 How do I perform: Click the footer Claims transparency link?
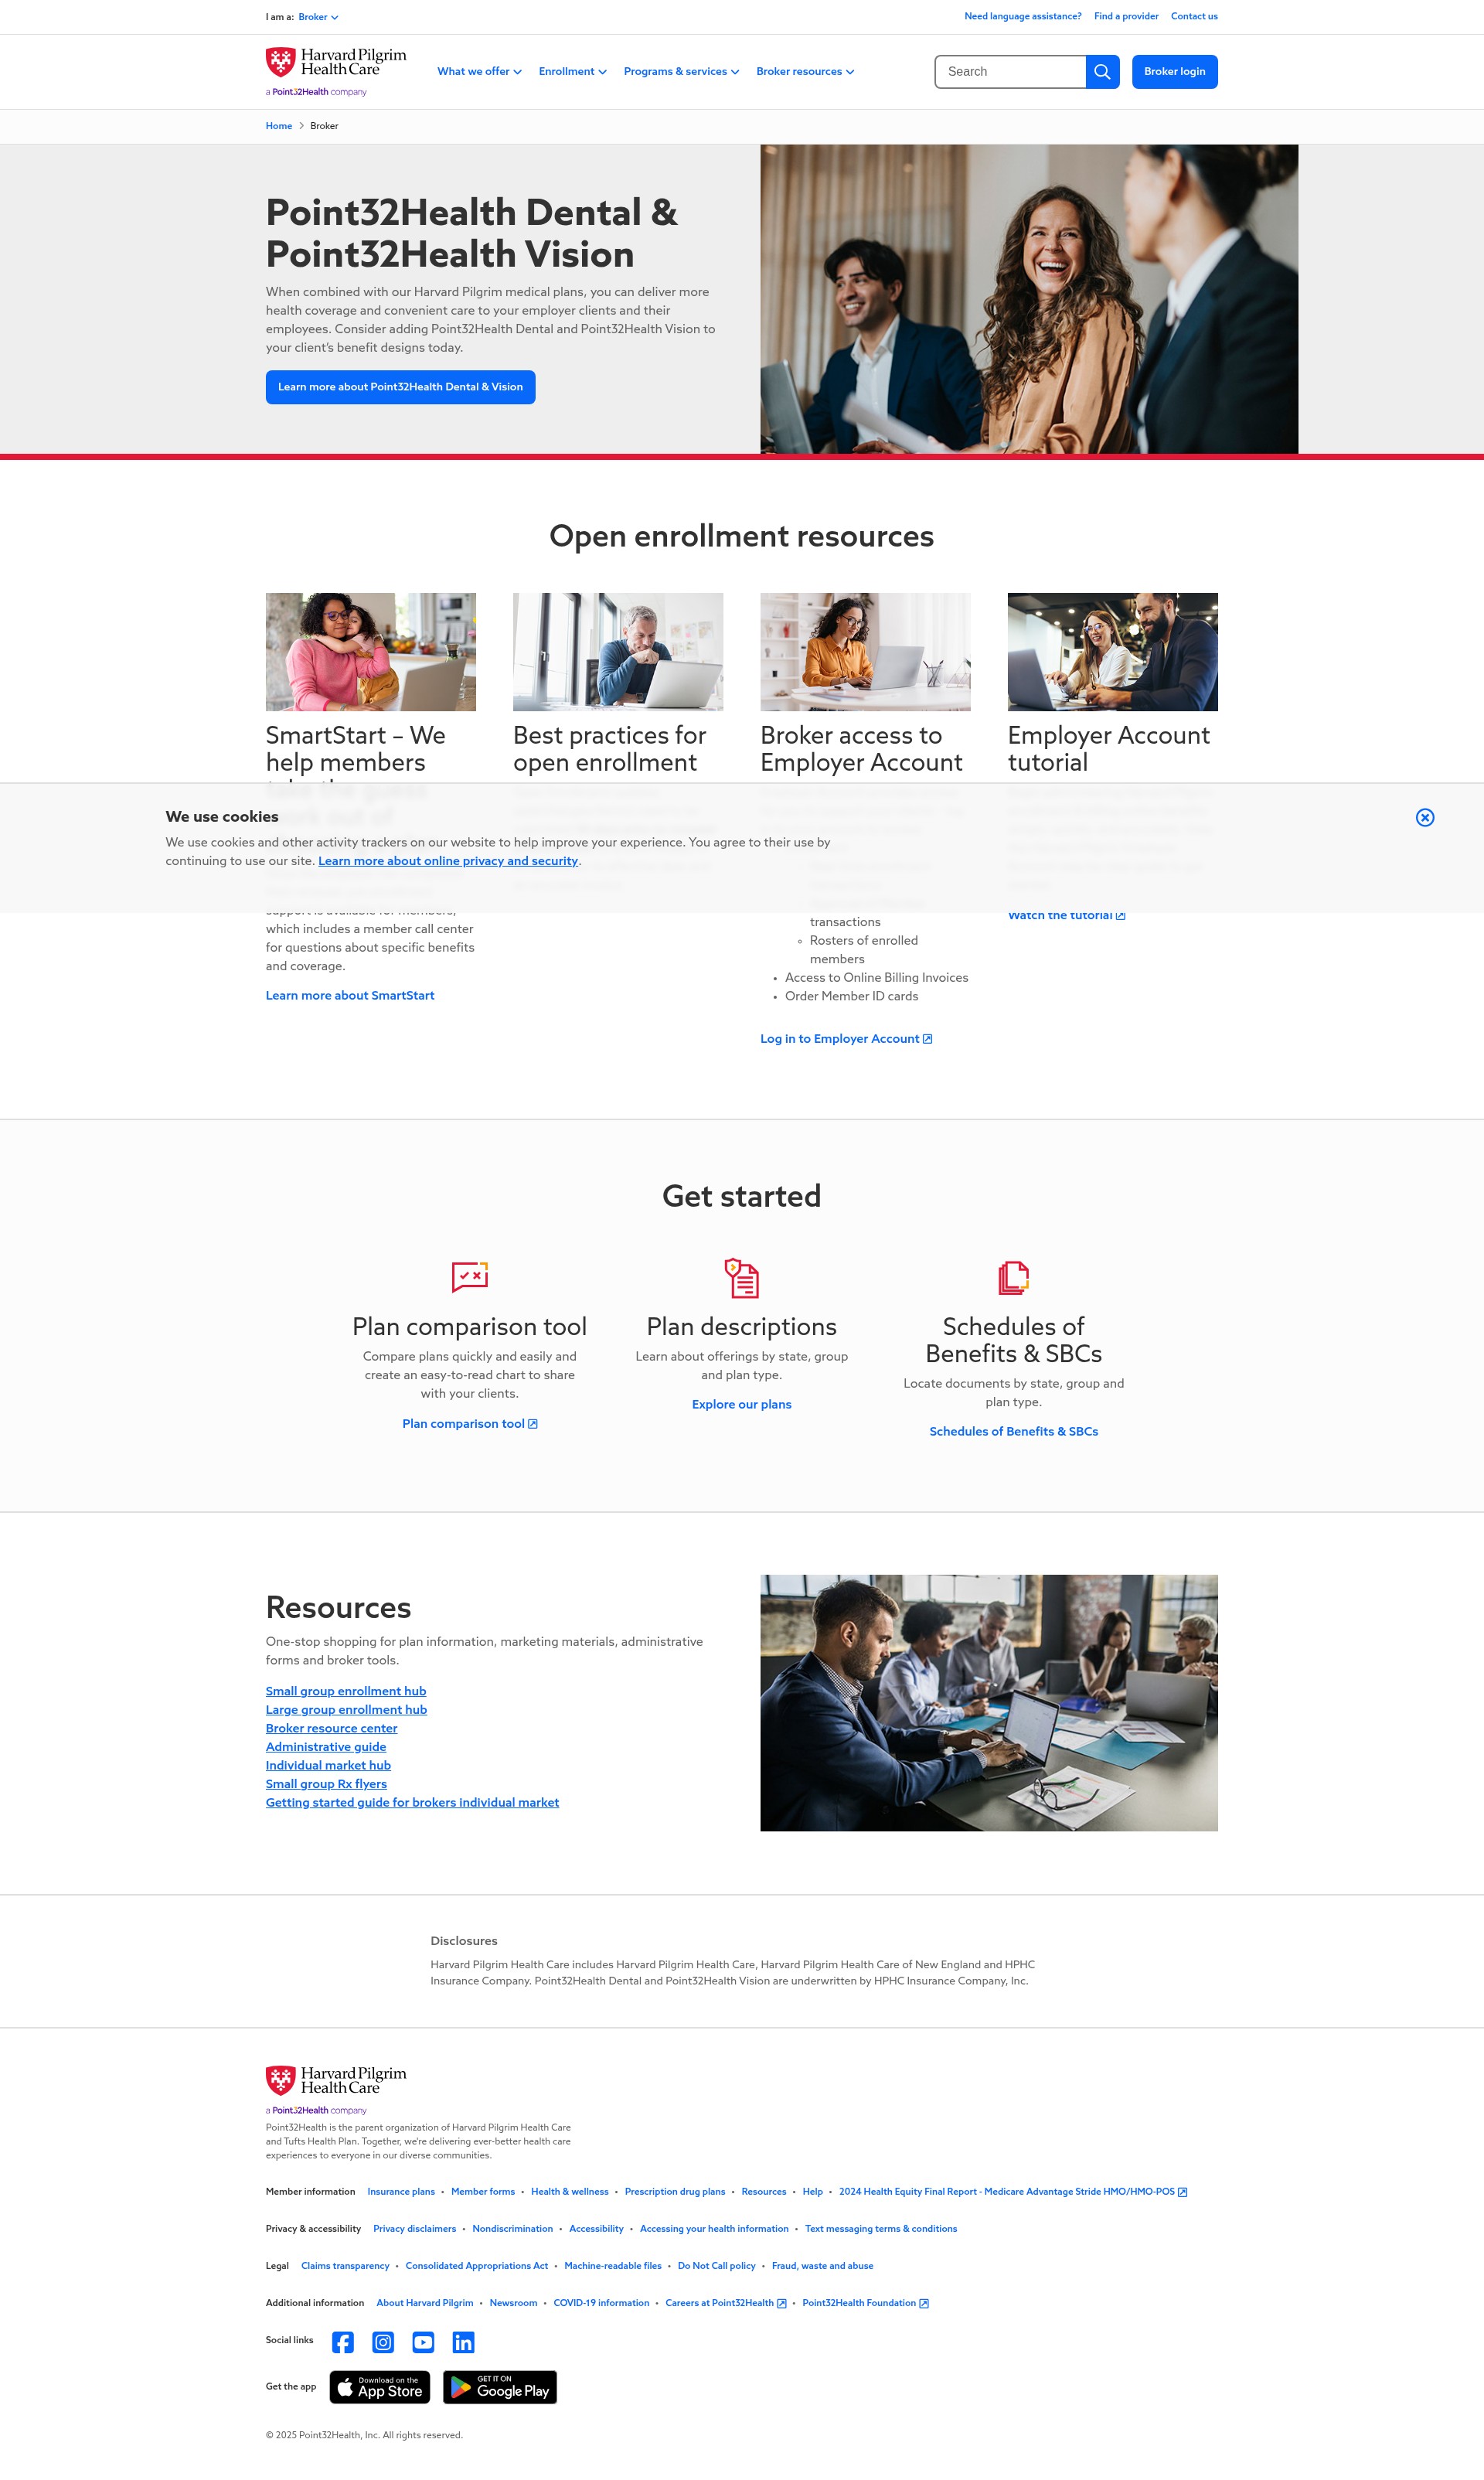pyautogui.click(x=345, y=2266)
